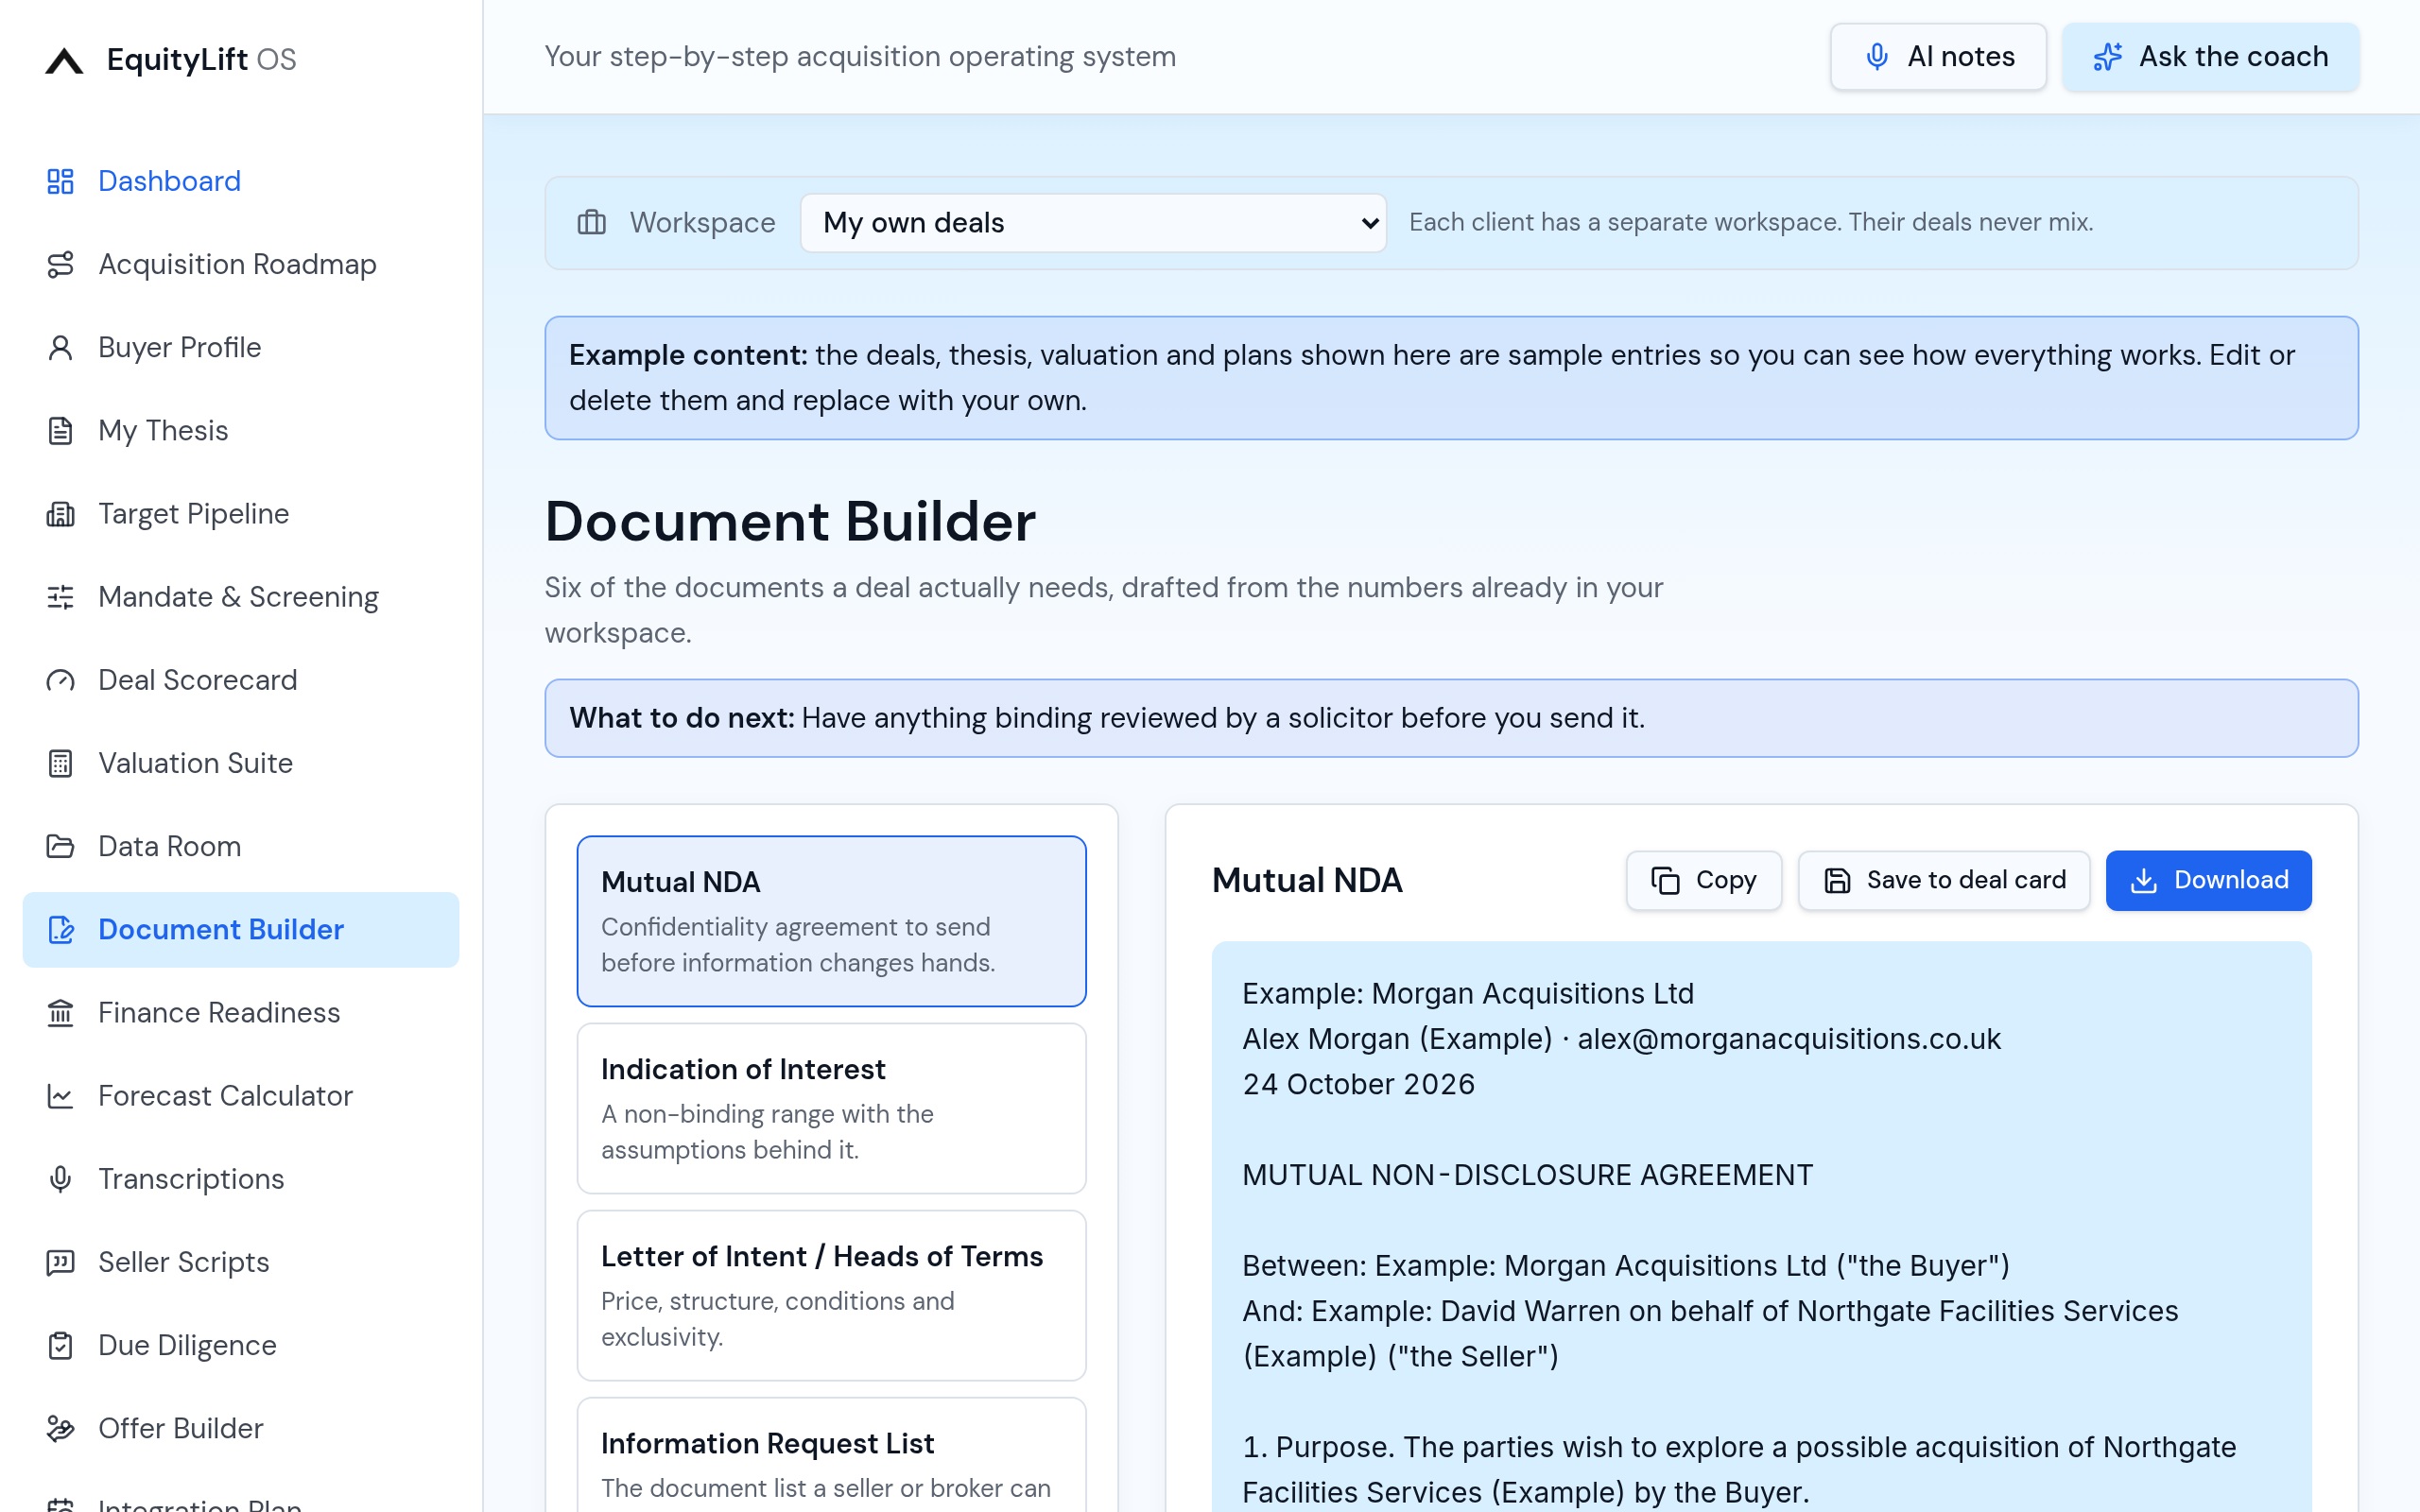Click 'MUTUAL NON-DISCLOSURE AGREEMENT' heading text

click(x=1527, y=1175)
